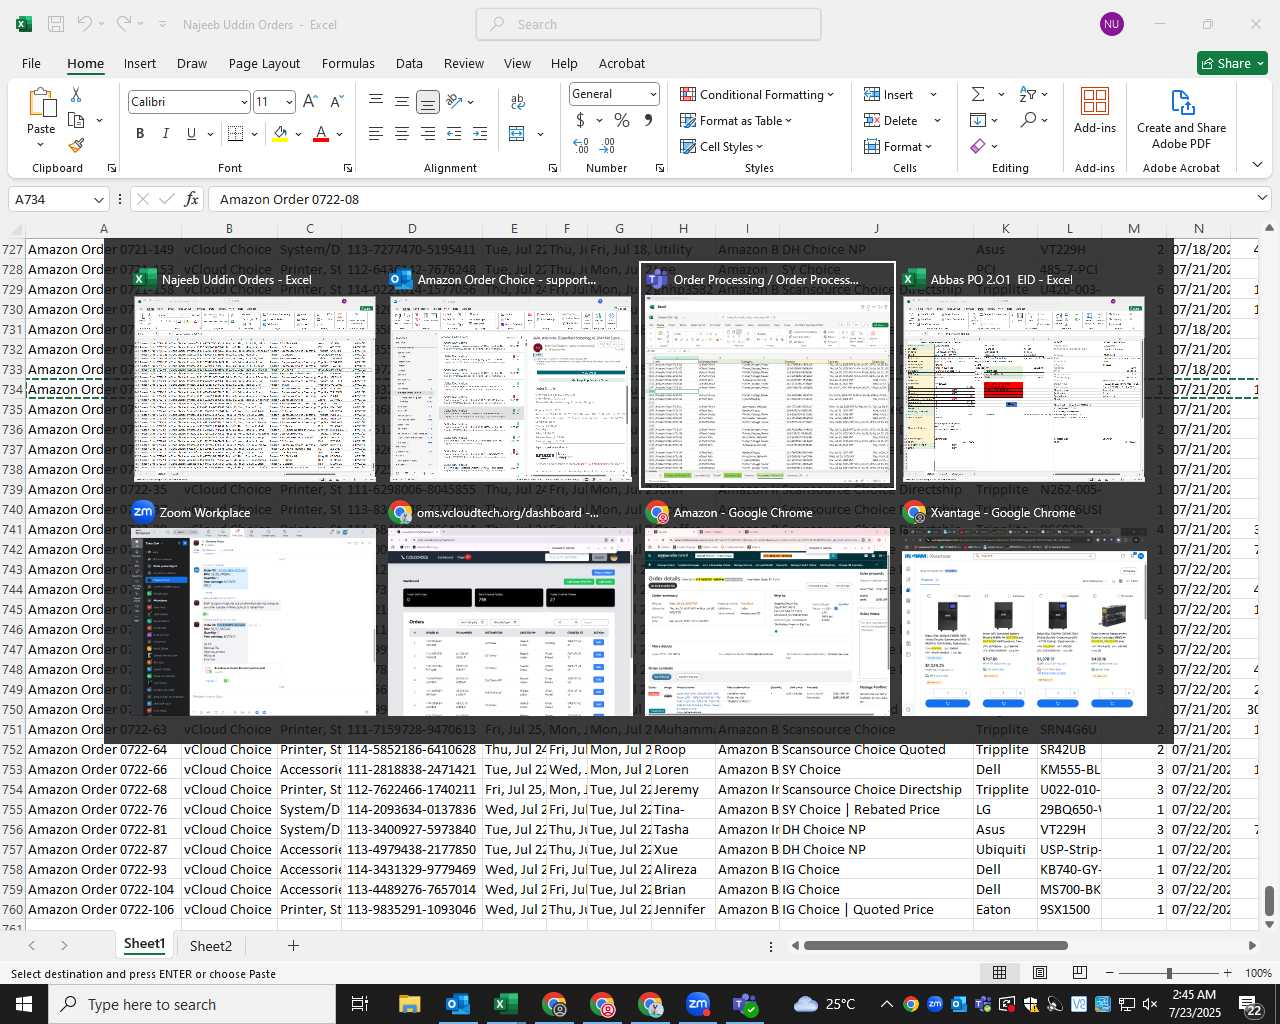
Task: Collapse the ribbon with the chevron
Action: 1257,164
